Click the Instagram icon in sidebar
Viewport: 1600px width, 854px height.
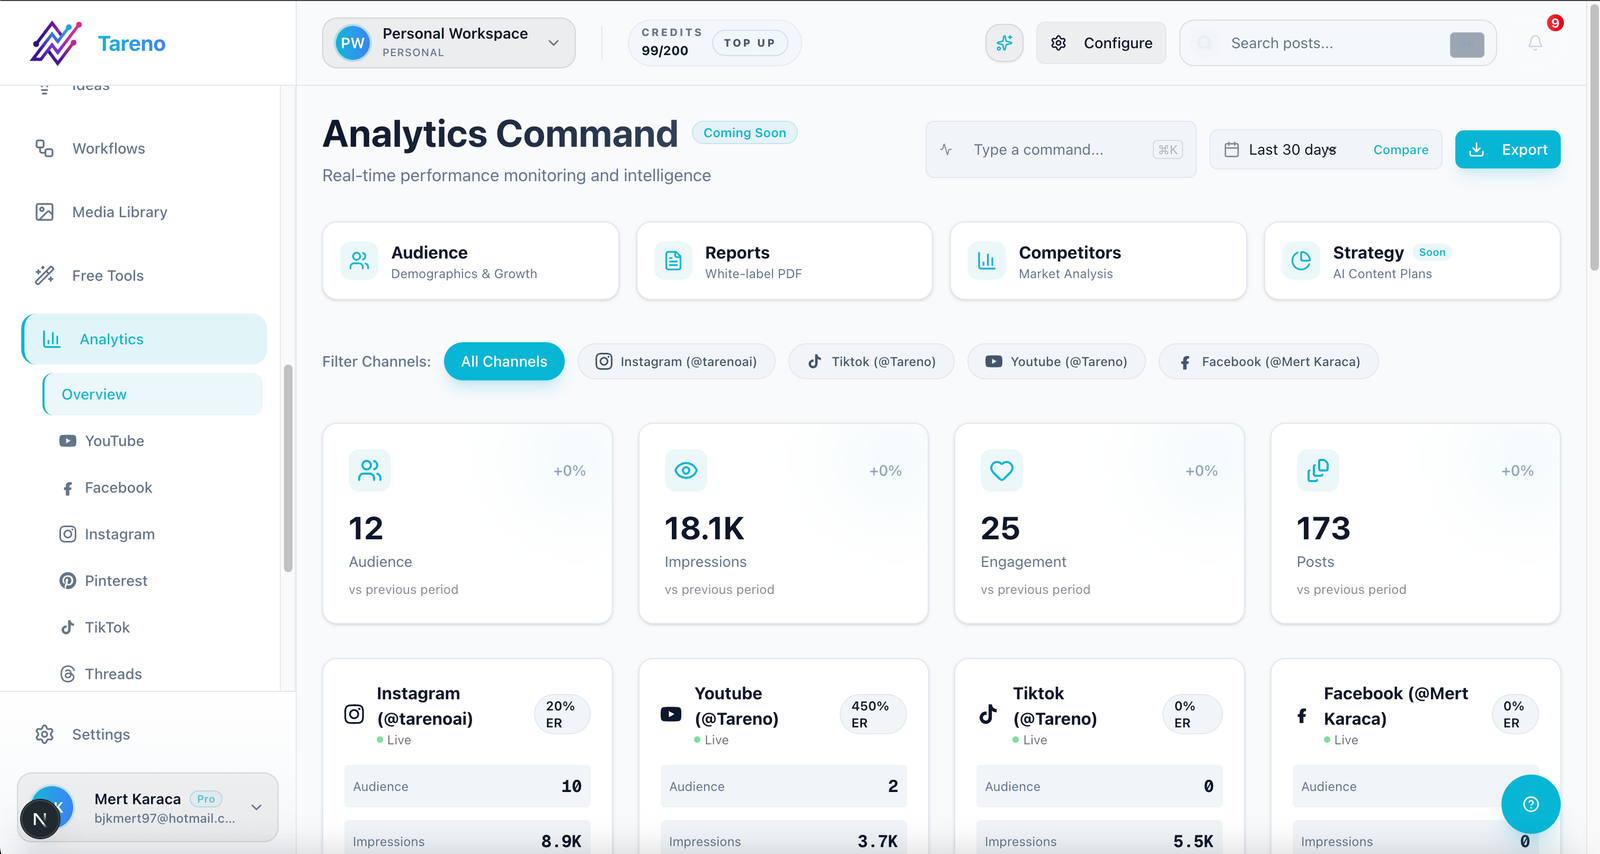tap(67, 534)
